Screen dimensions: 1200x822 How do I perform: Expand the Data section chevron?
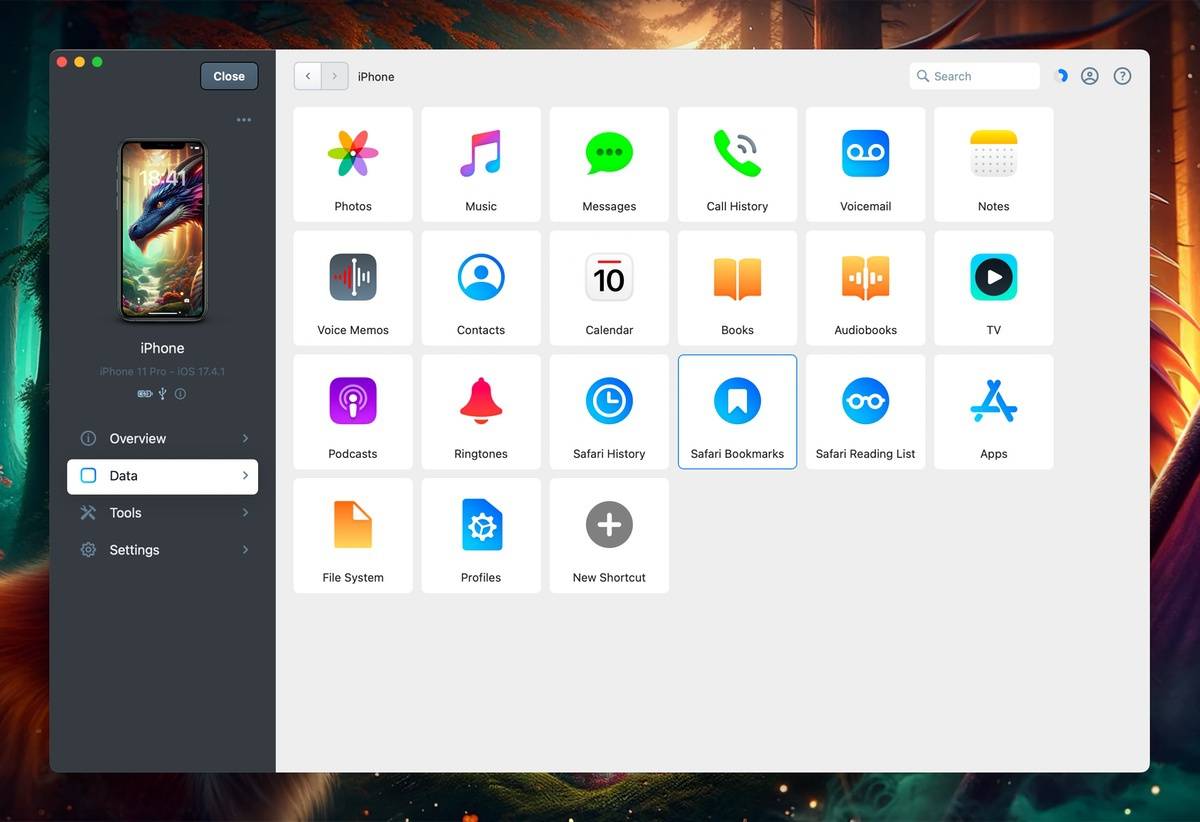click(245, 476)
